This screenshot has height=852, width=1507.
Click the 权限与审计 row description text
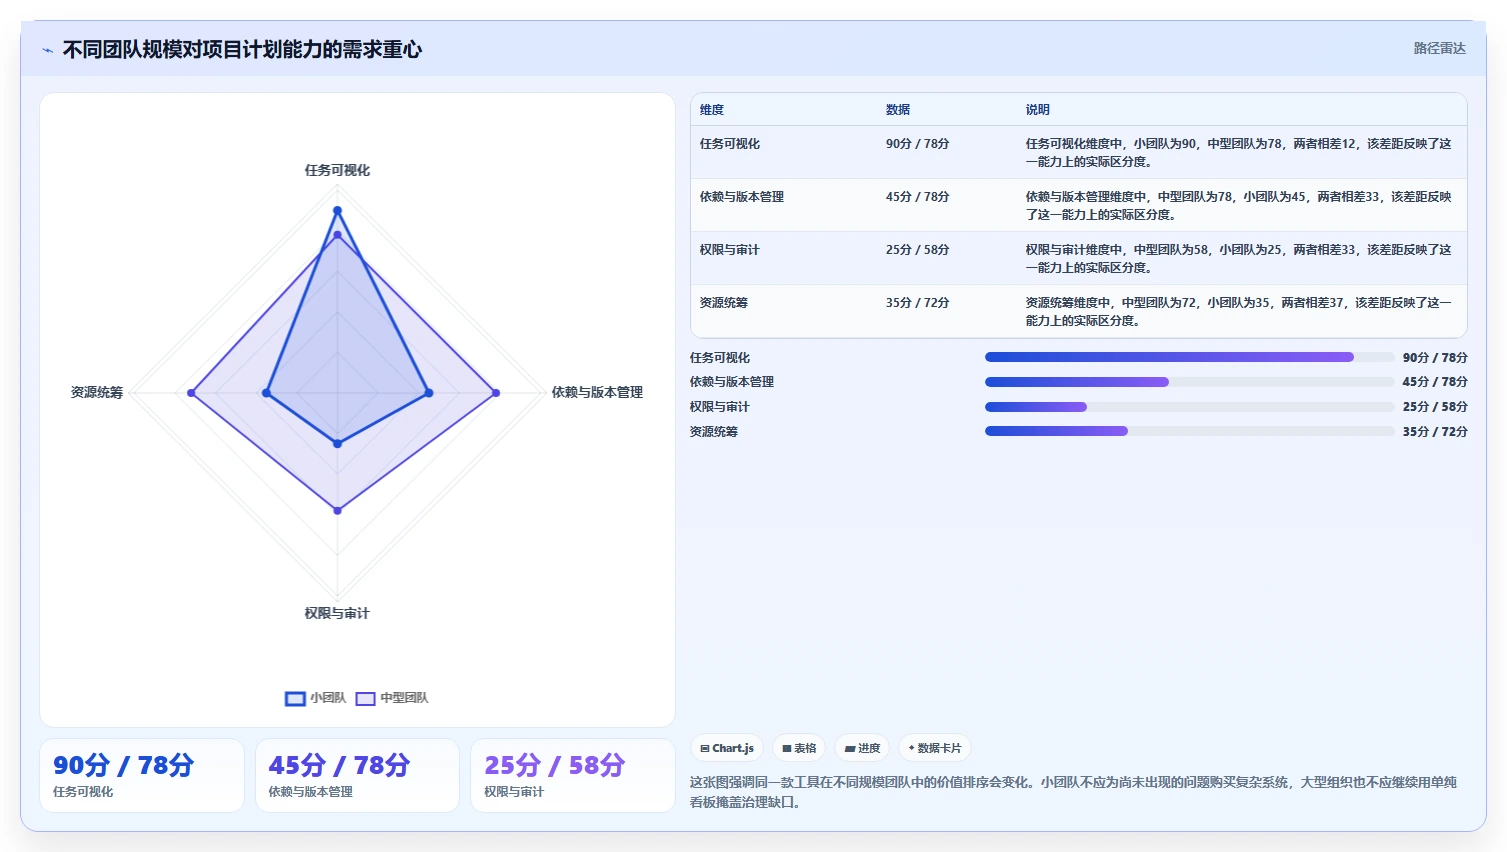[x=1238, y=259]
